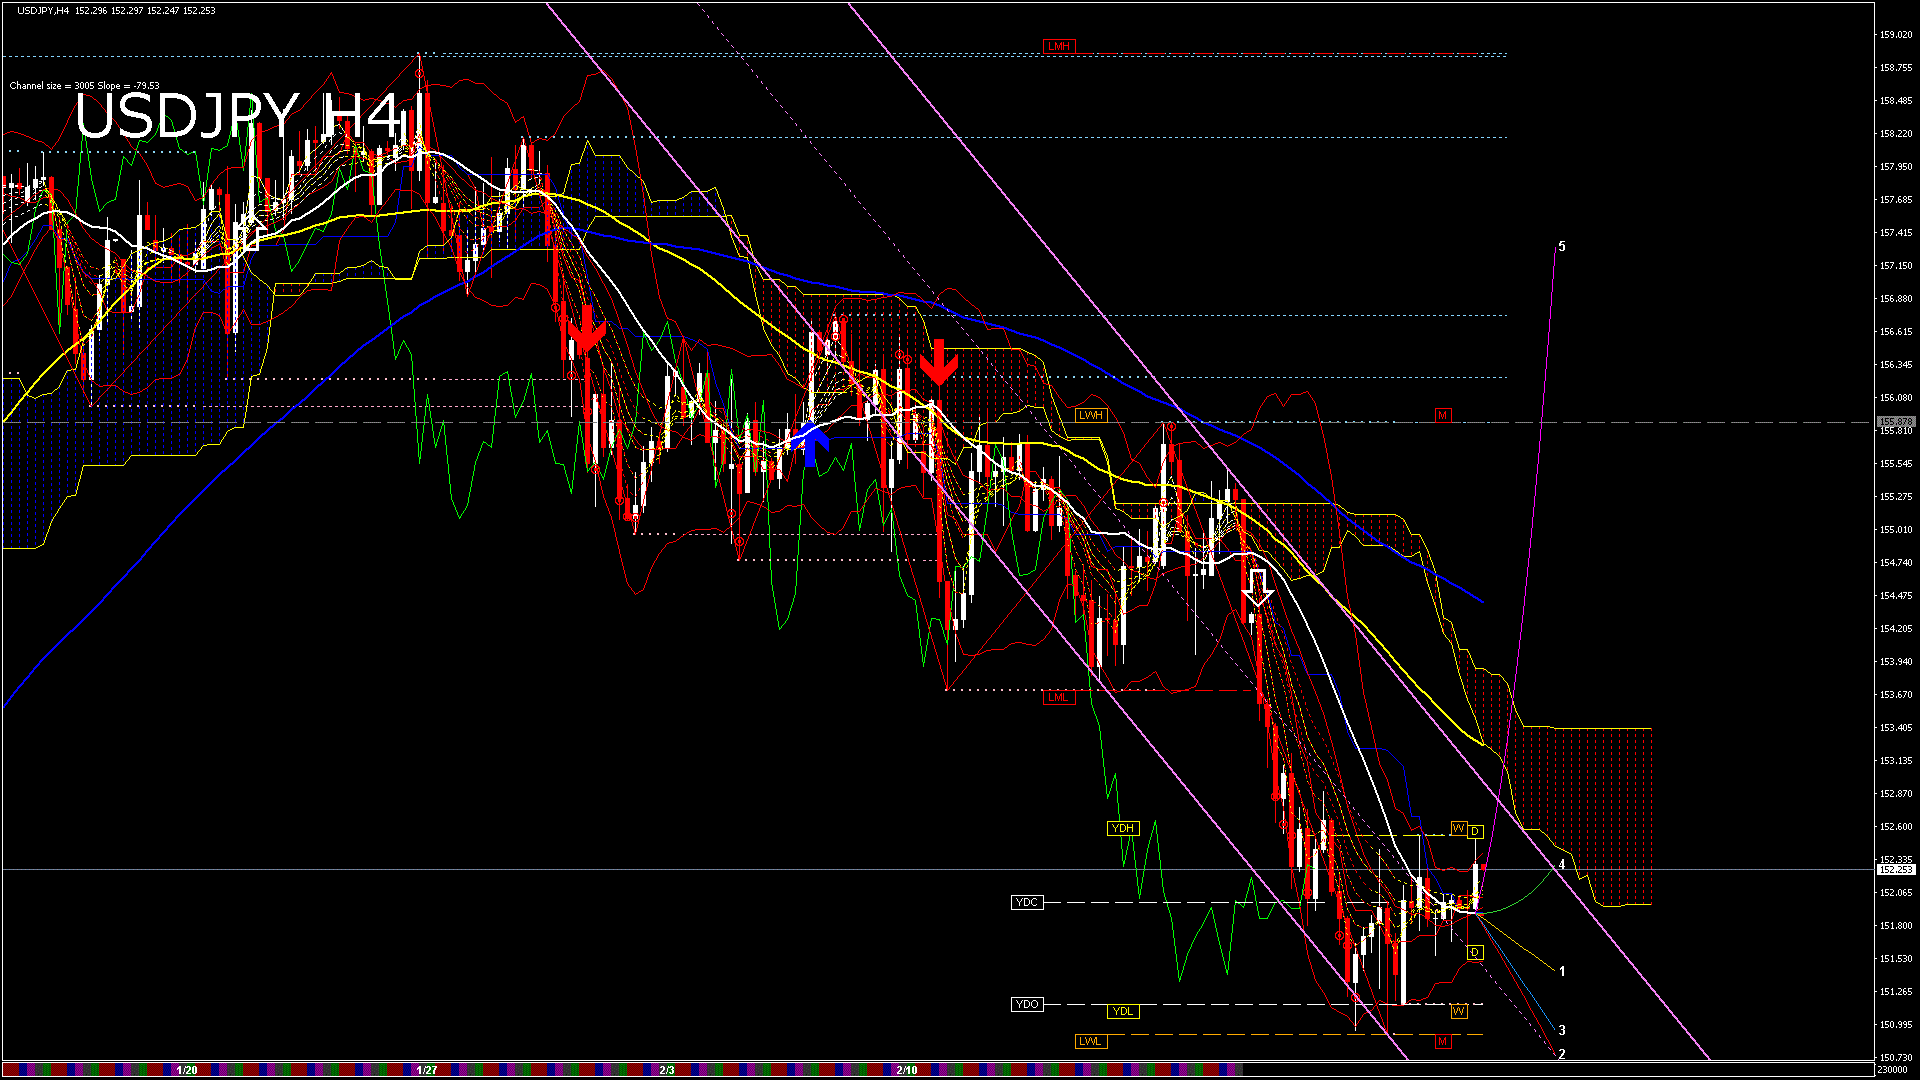1920x1080 pixels.
Task: Select the yellow YDL level label
Action: 1123,1011
